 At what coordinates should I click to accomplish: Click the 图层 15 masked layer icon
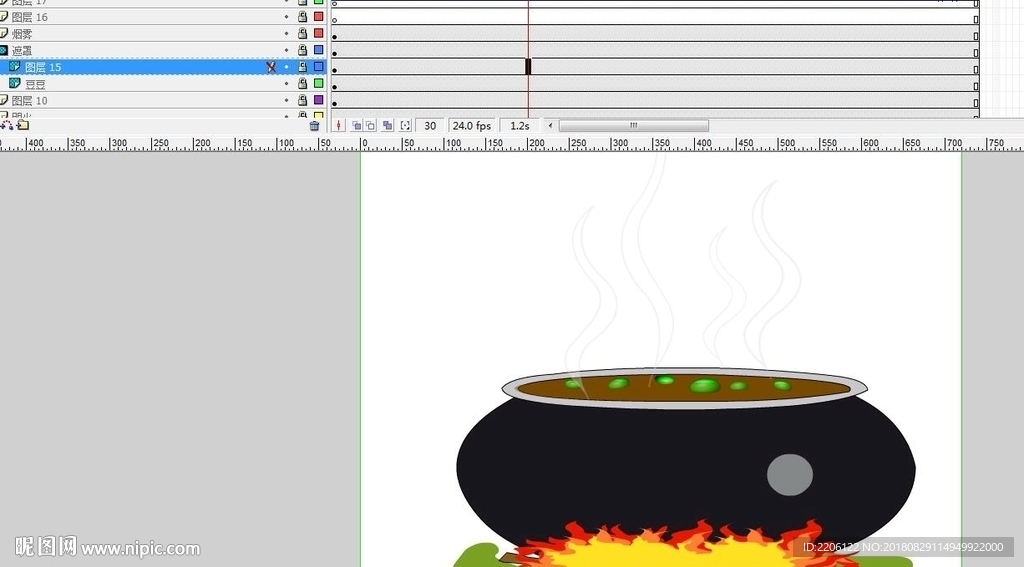(14, 67)
